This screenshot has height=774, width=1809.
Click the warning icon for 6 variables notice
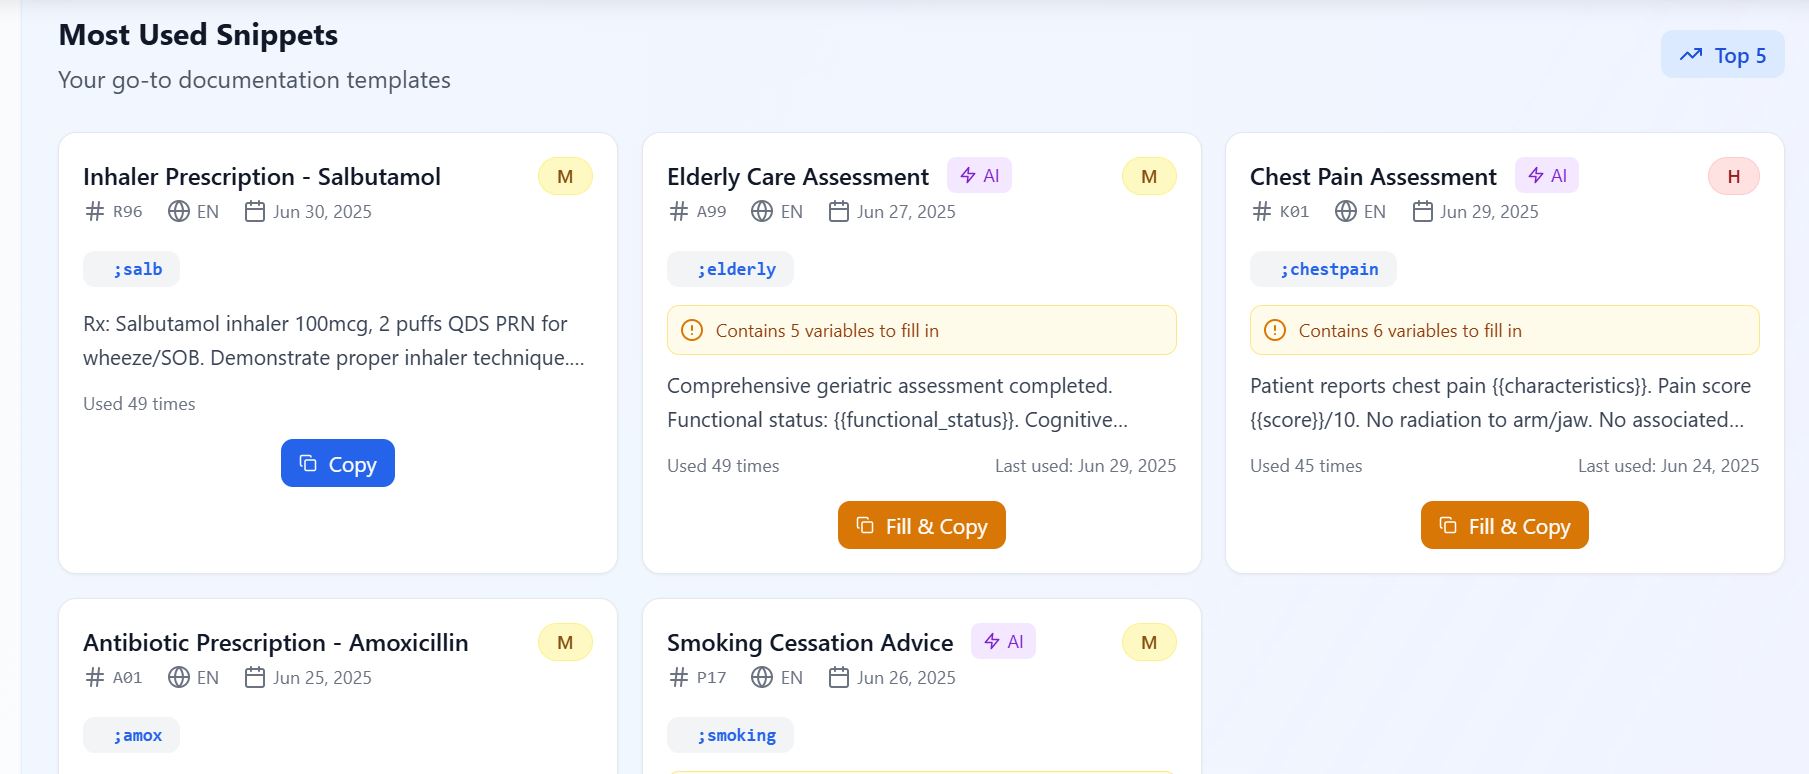tap(1275, 330)
